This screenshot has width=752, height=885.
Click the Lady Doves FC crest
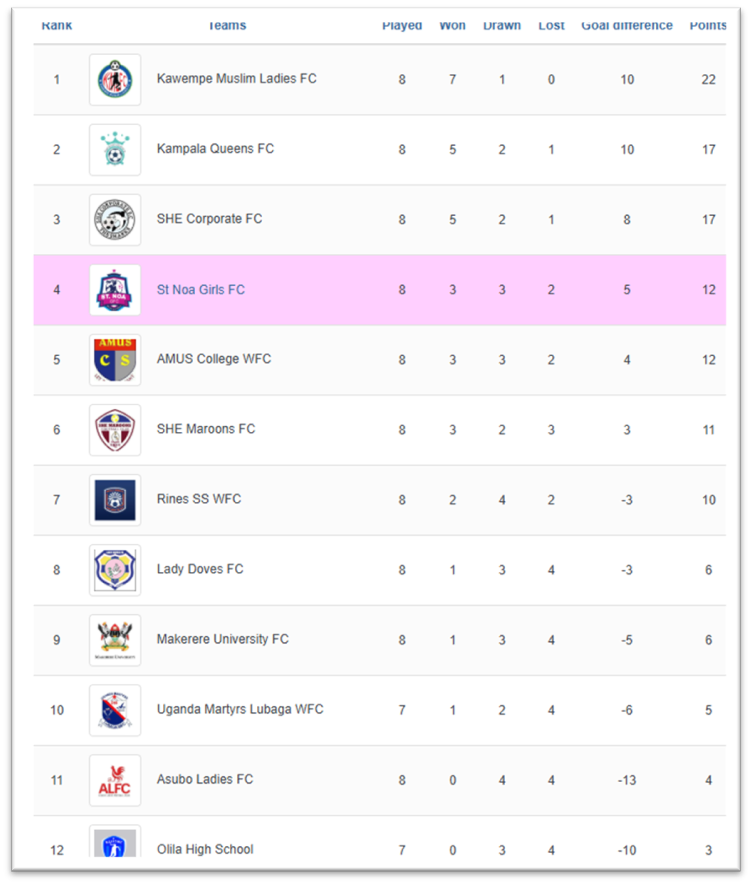(x=115, y=570)
